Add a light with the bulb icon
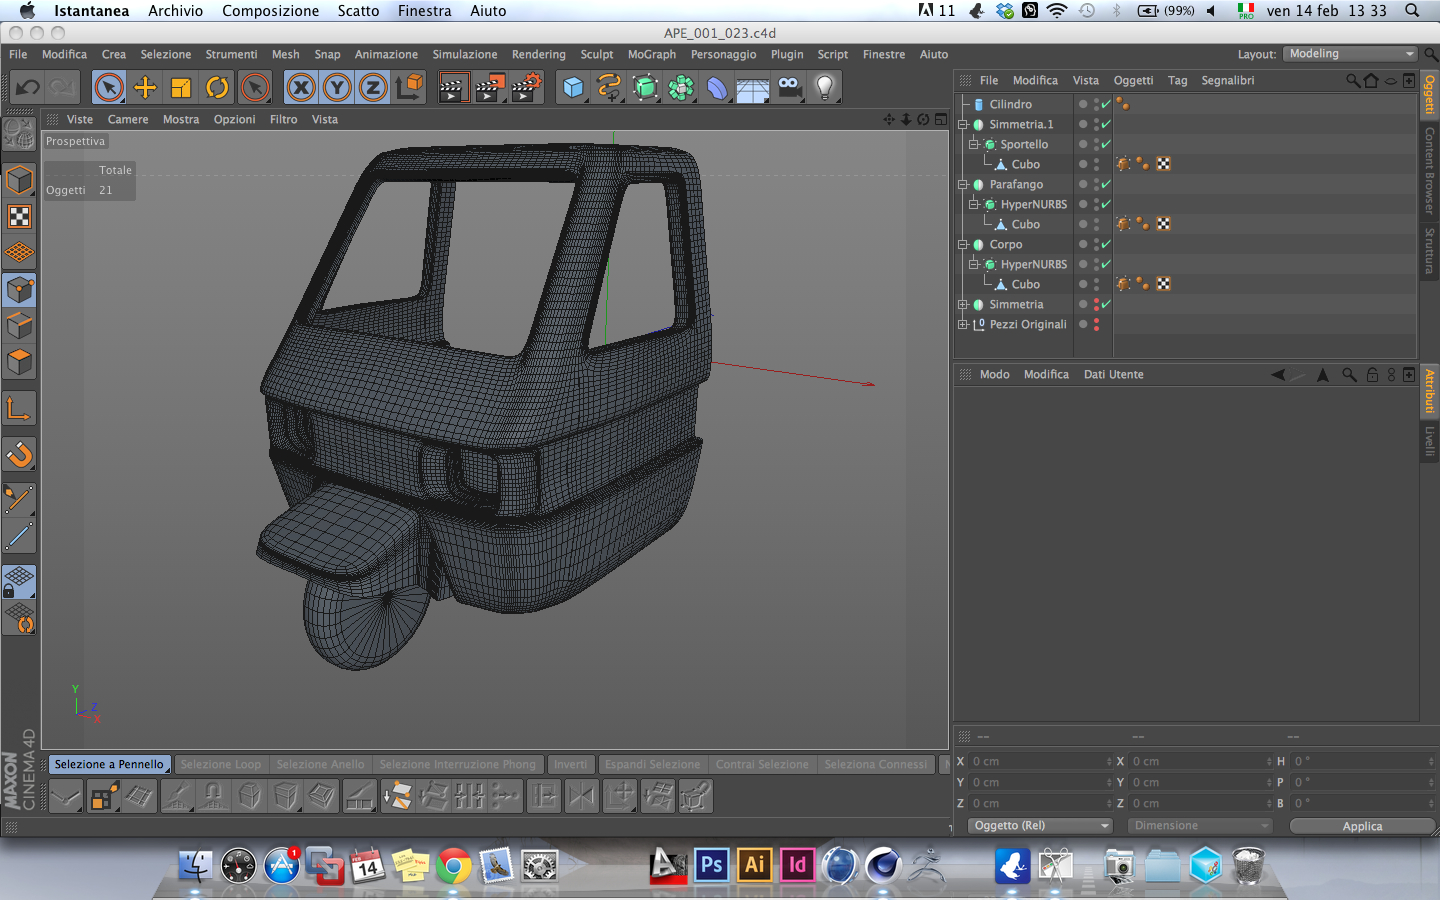The height and width of the screenshot is (900, 1440). [x=825, y=88]
